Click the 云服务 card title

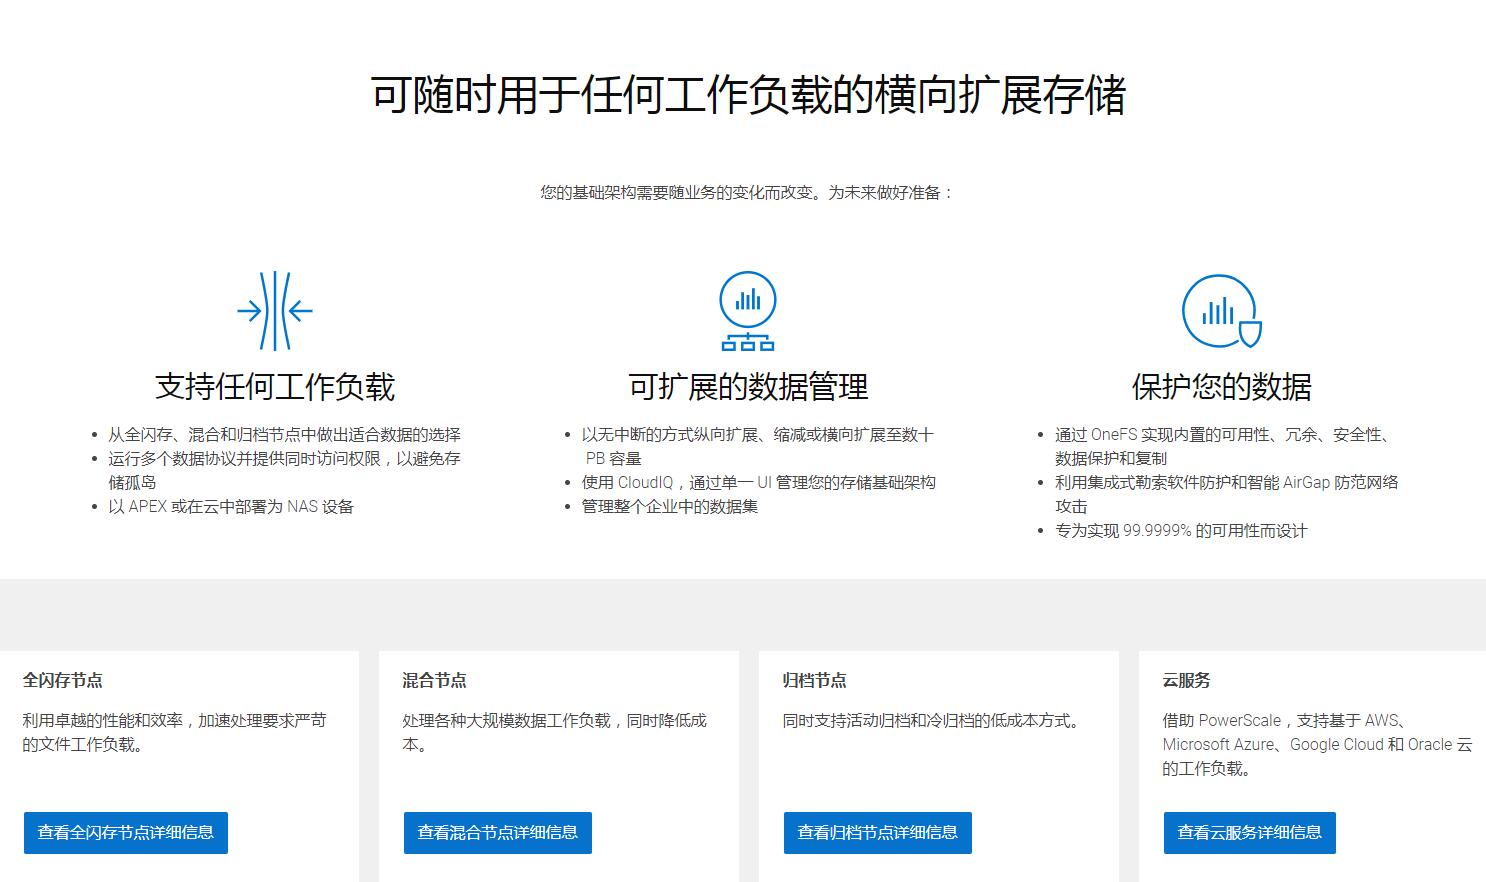click(x=1186, y=681)
